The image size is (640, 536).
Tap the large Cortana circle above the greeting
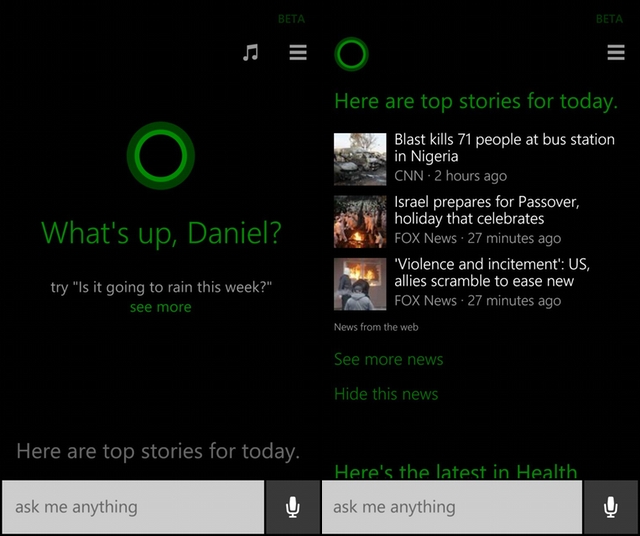[x=160, y=154]
